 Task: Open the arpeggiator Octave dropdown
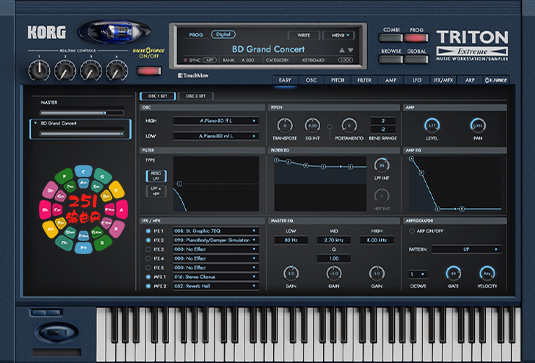tap(418, 274)
